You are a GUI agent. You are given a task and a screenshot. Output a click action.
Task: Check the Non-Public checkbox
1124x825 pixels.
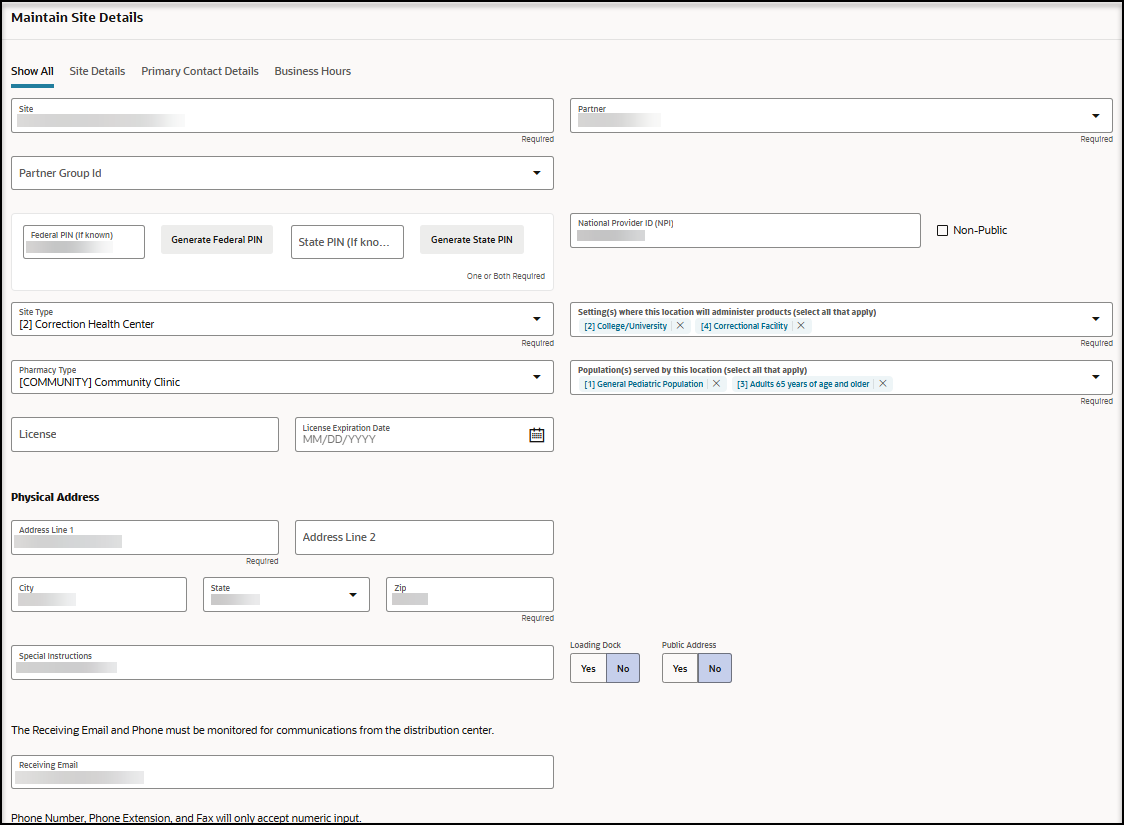pyautogui.click(x=942, y=230)
